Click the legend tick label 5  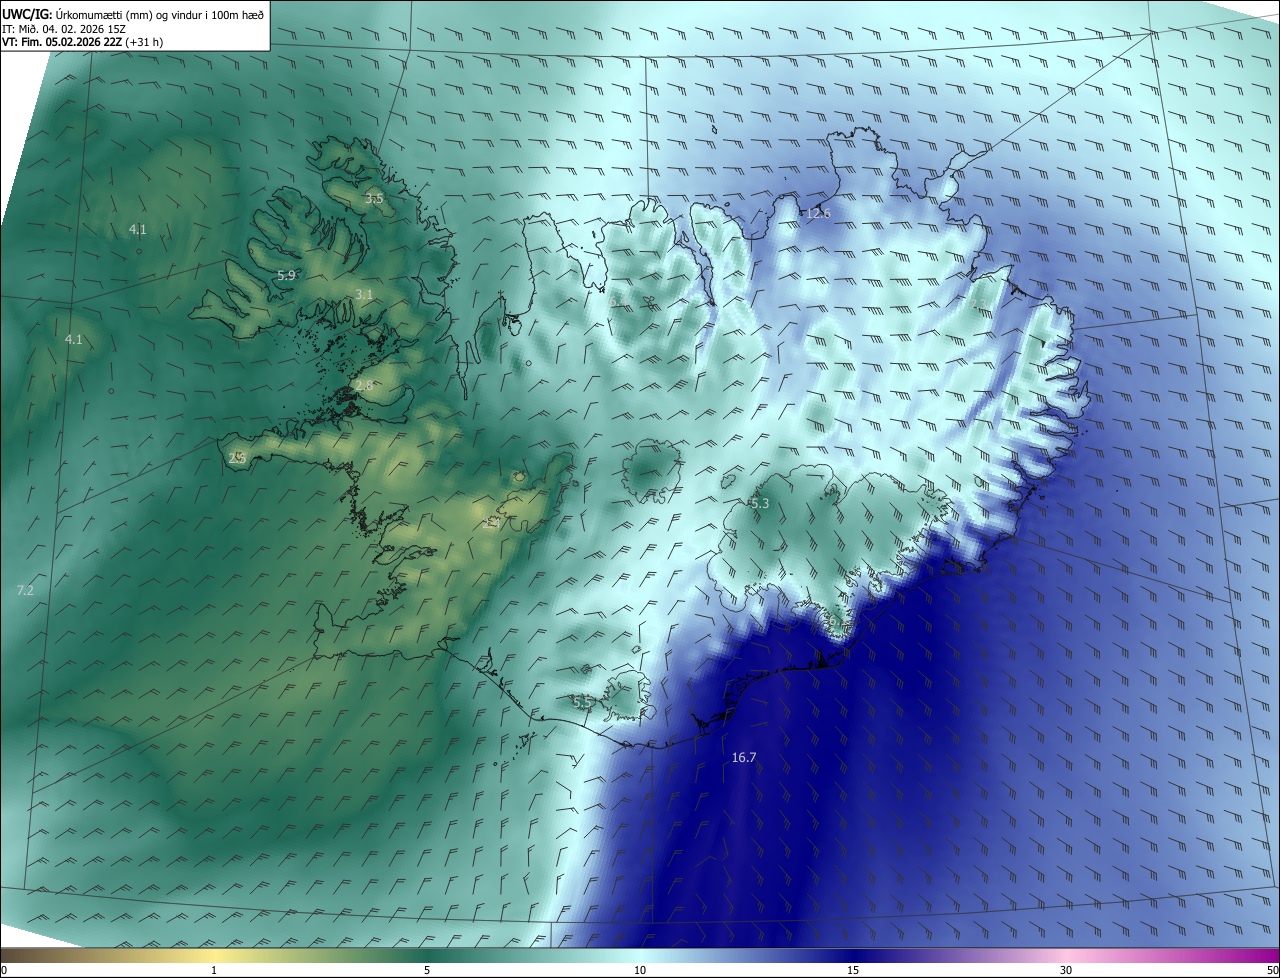tap(427, 970)
